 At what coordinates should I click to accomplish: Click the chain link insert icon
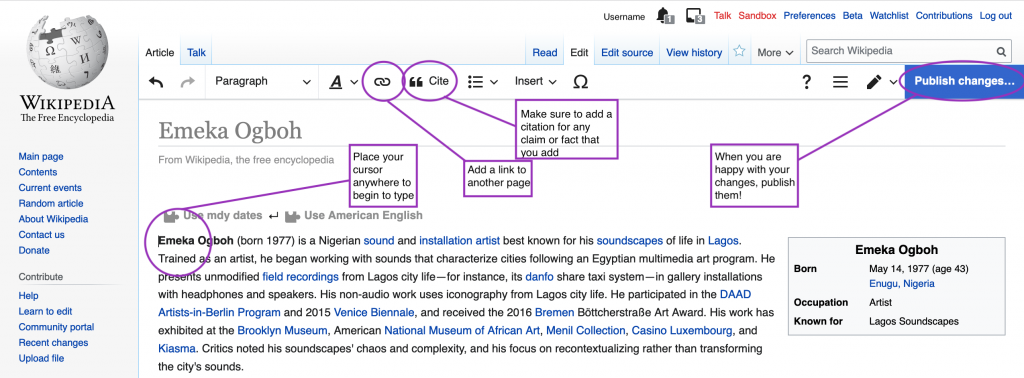pos(381,82)
